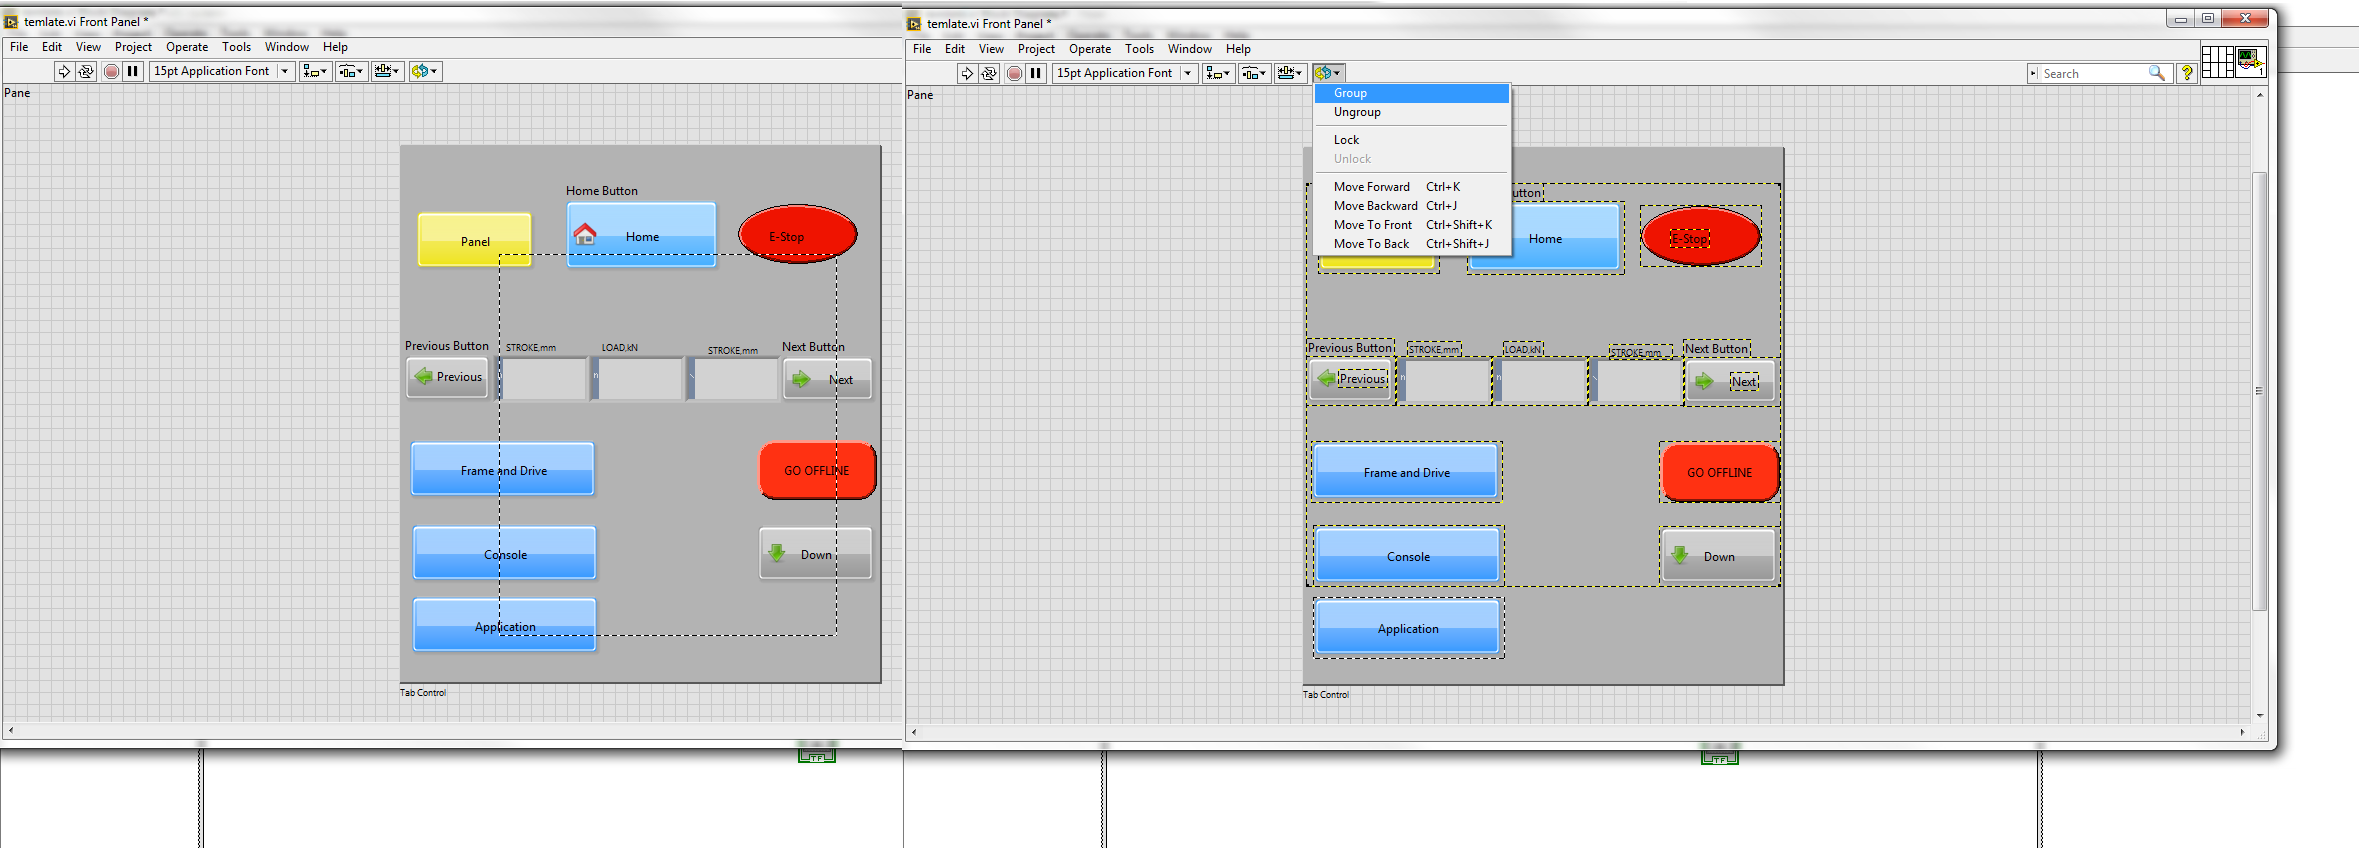Image resolution: width=2359 pixels, height=848 pixels.
Task: Select Lock in the reorder menu
Action: click(1411, 140)
